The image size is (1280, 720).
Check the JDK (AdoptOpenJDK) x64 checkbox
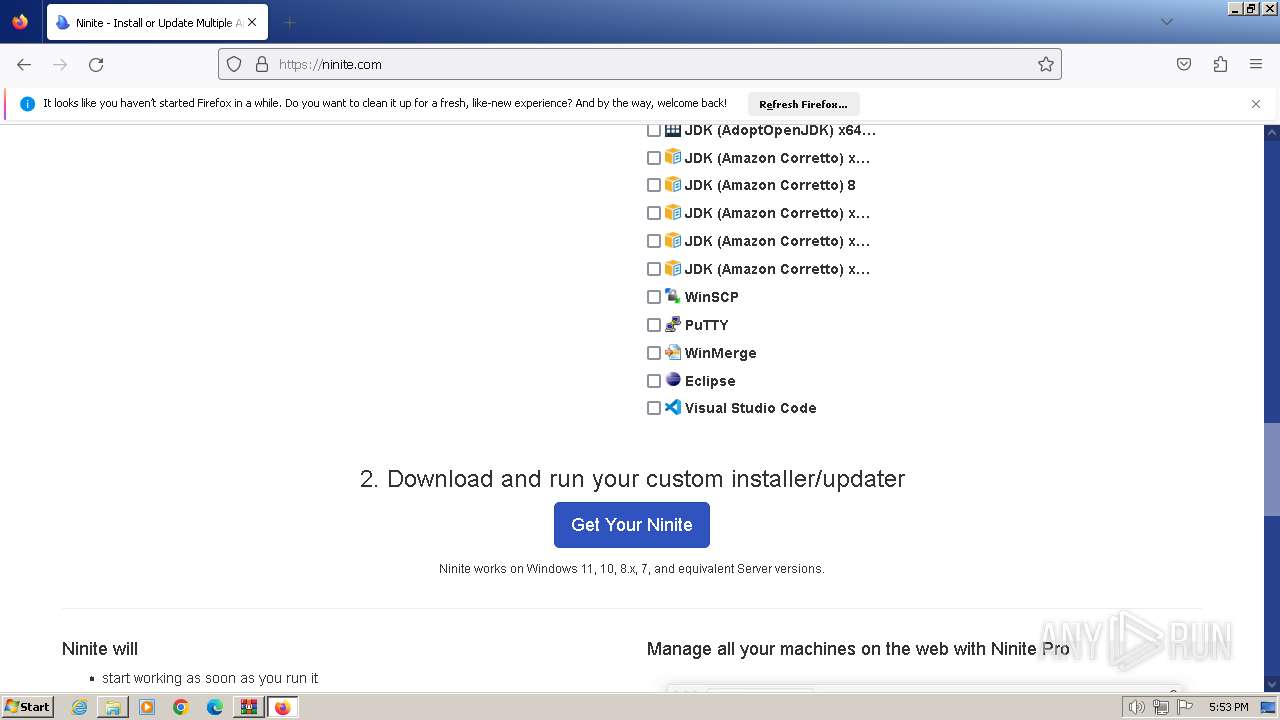[654, 130]
